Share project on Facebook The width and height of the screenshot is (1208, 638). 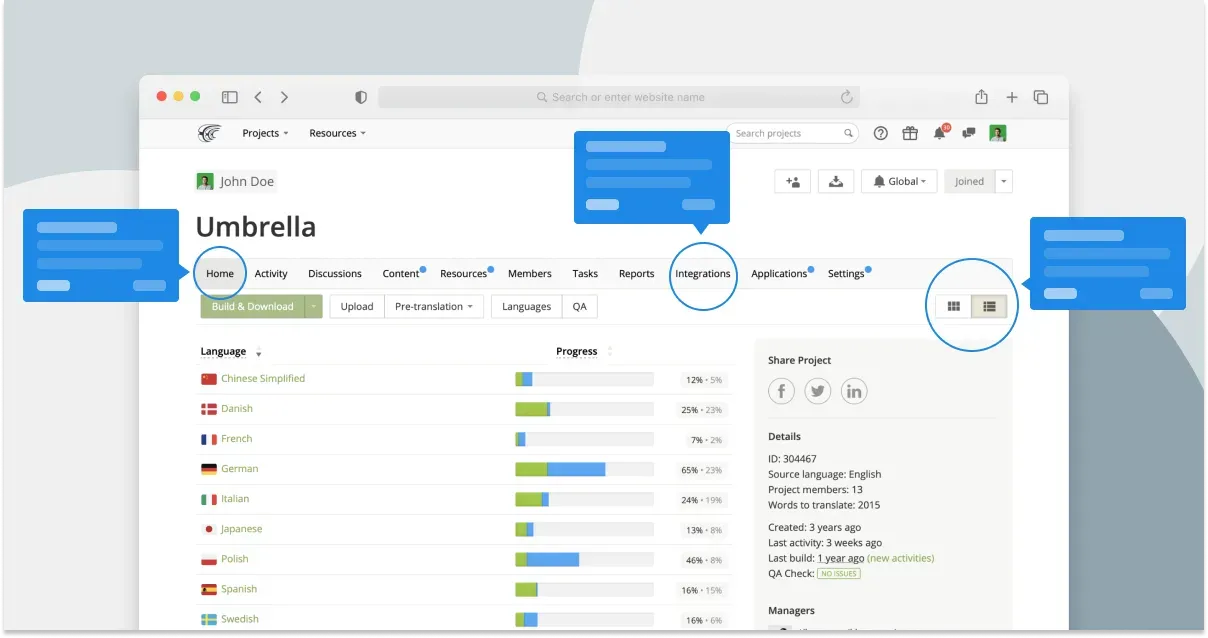(781, 391)
